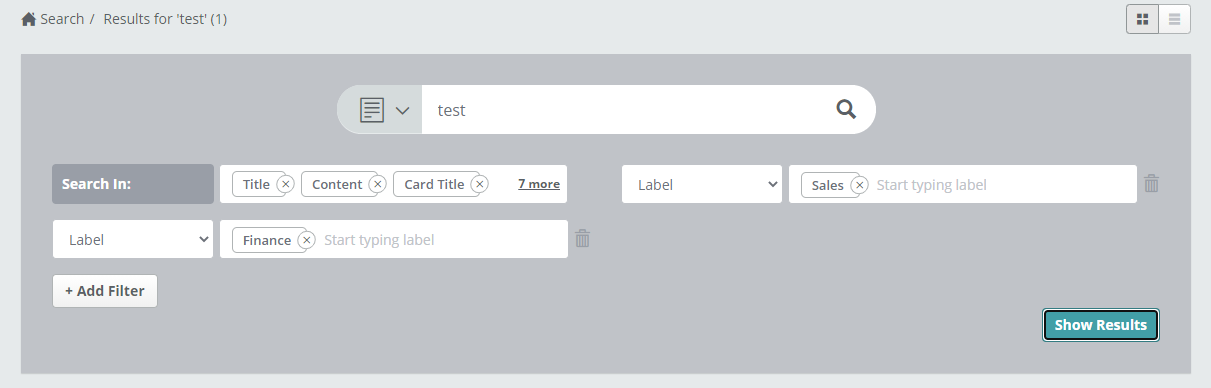Switch to list view layout
The image size is (1211, 388).
[1174, 19]
